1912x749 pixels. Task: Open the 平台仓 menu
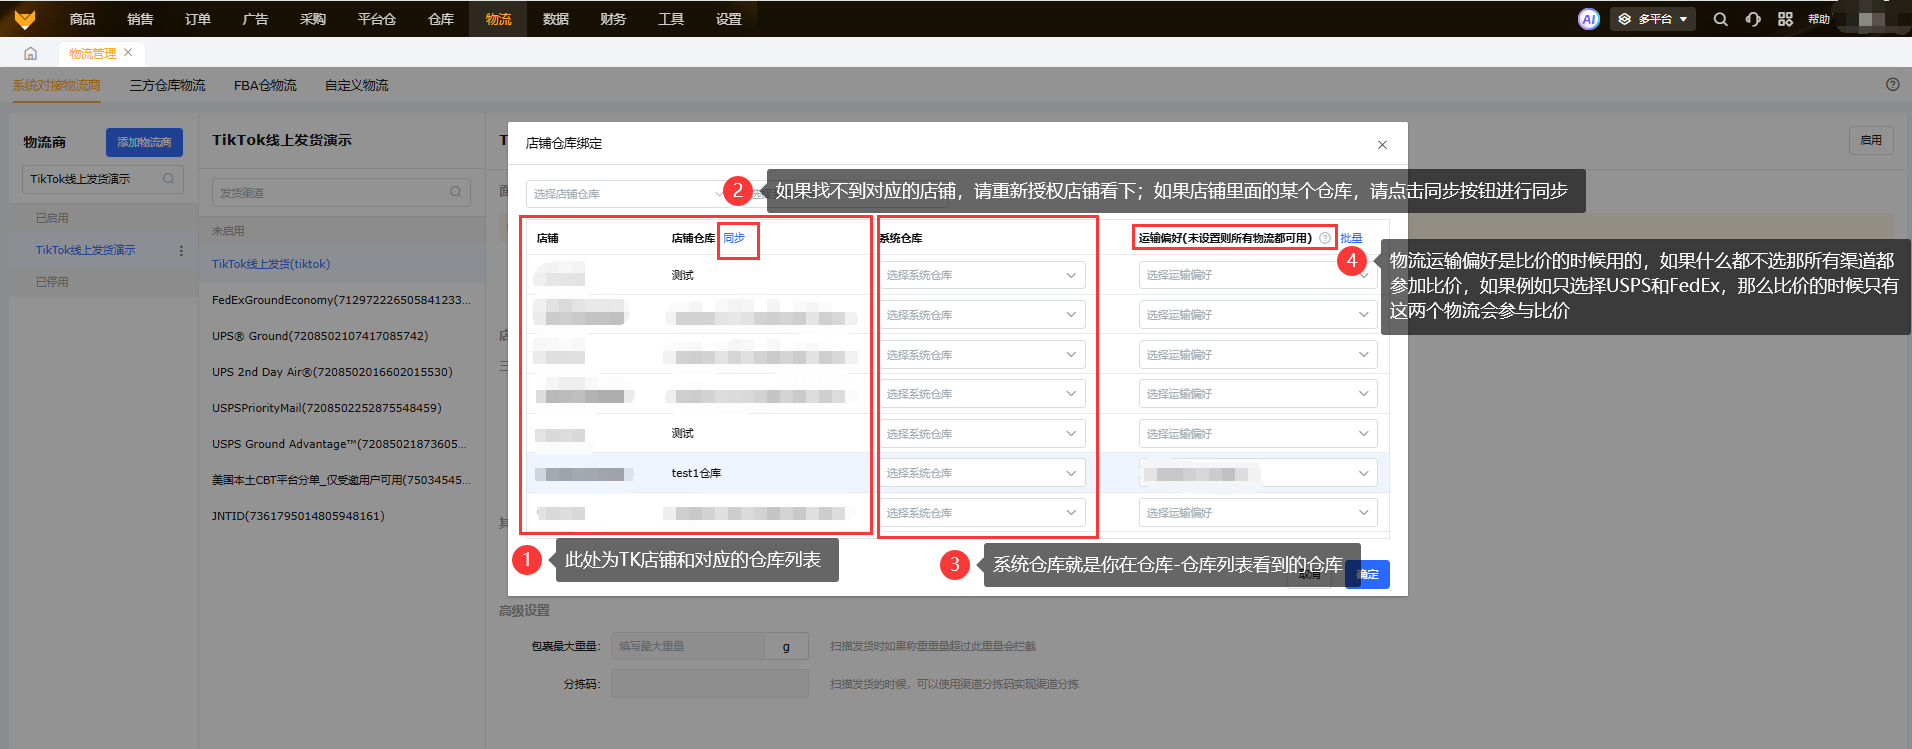coord(377,19)
